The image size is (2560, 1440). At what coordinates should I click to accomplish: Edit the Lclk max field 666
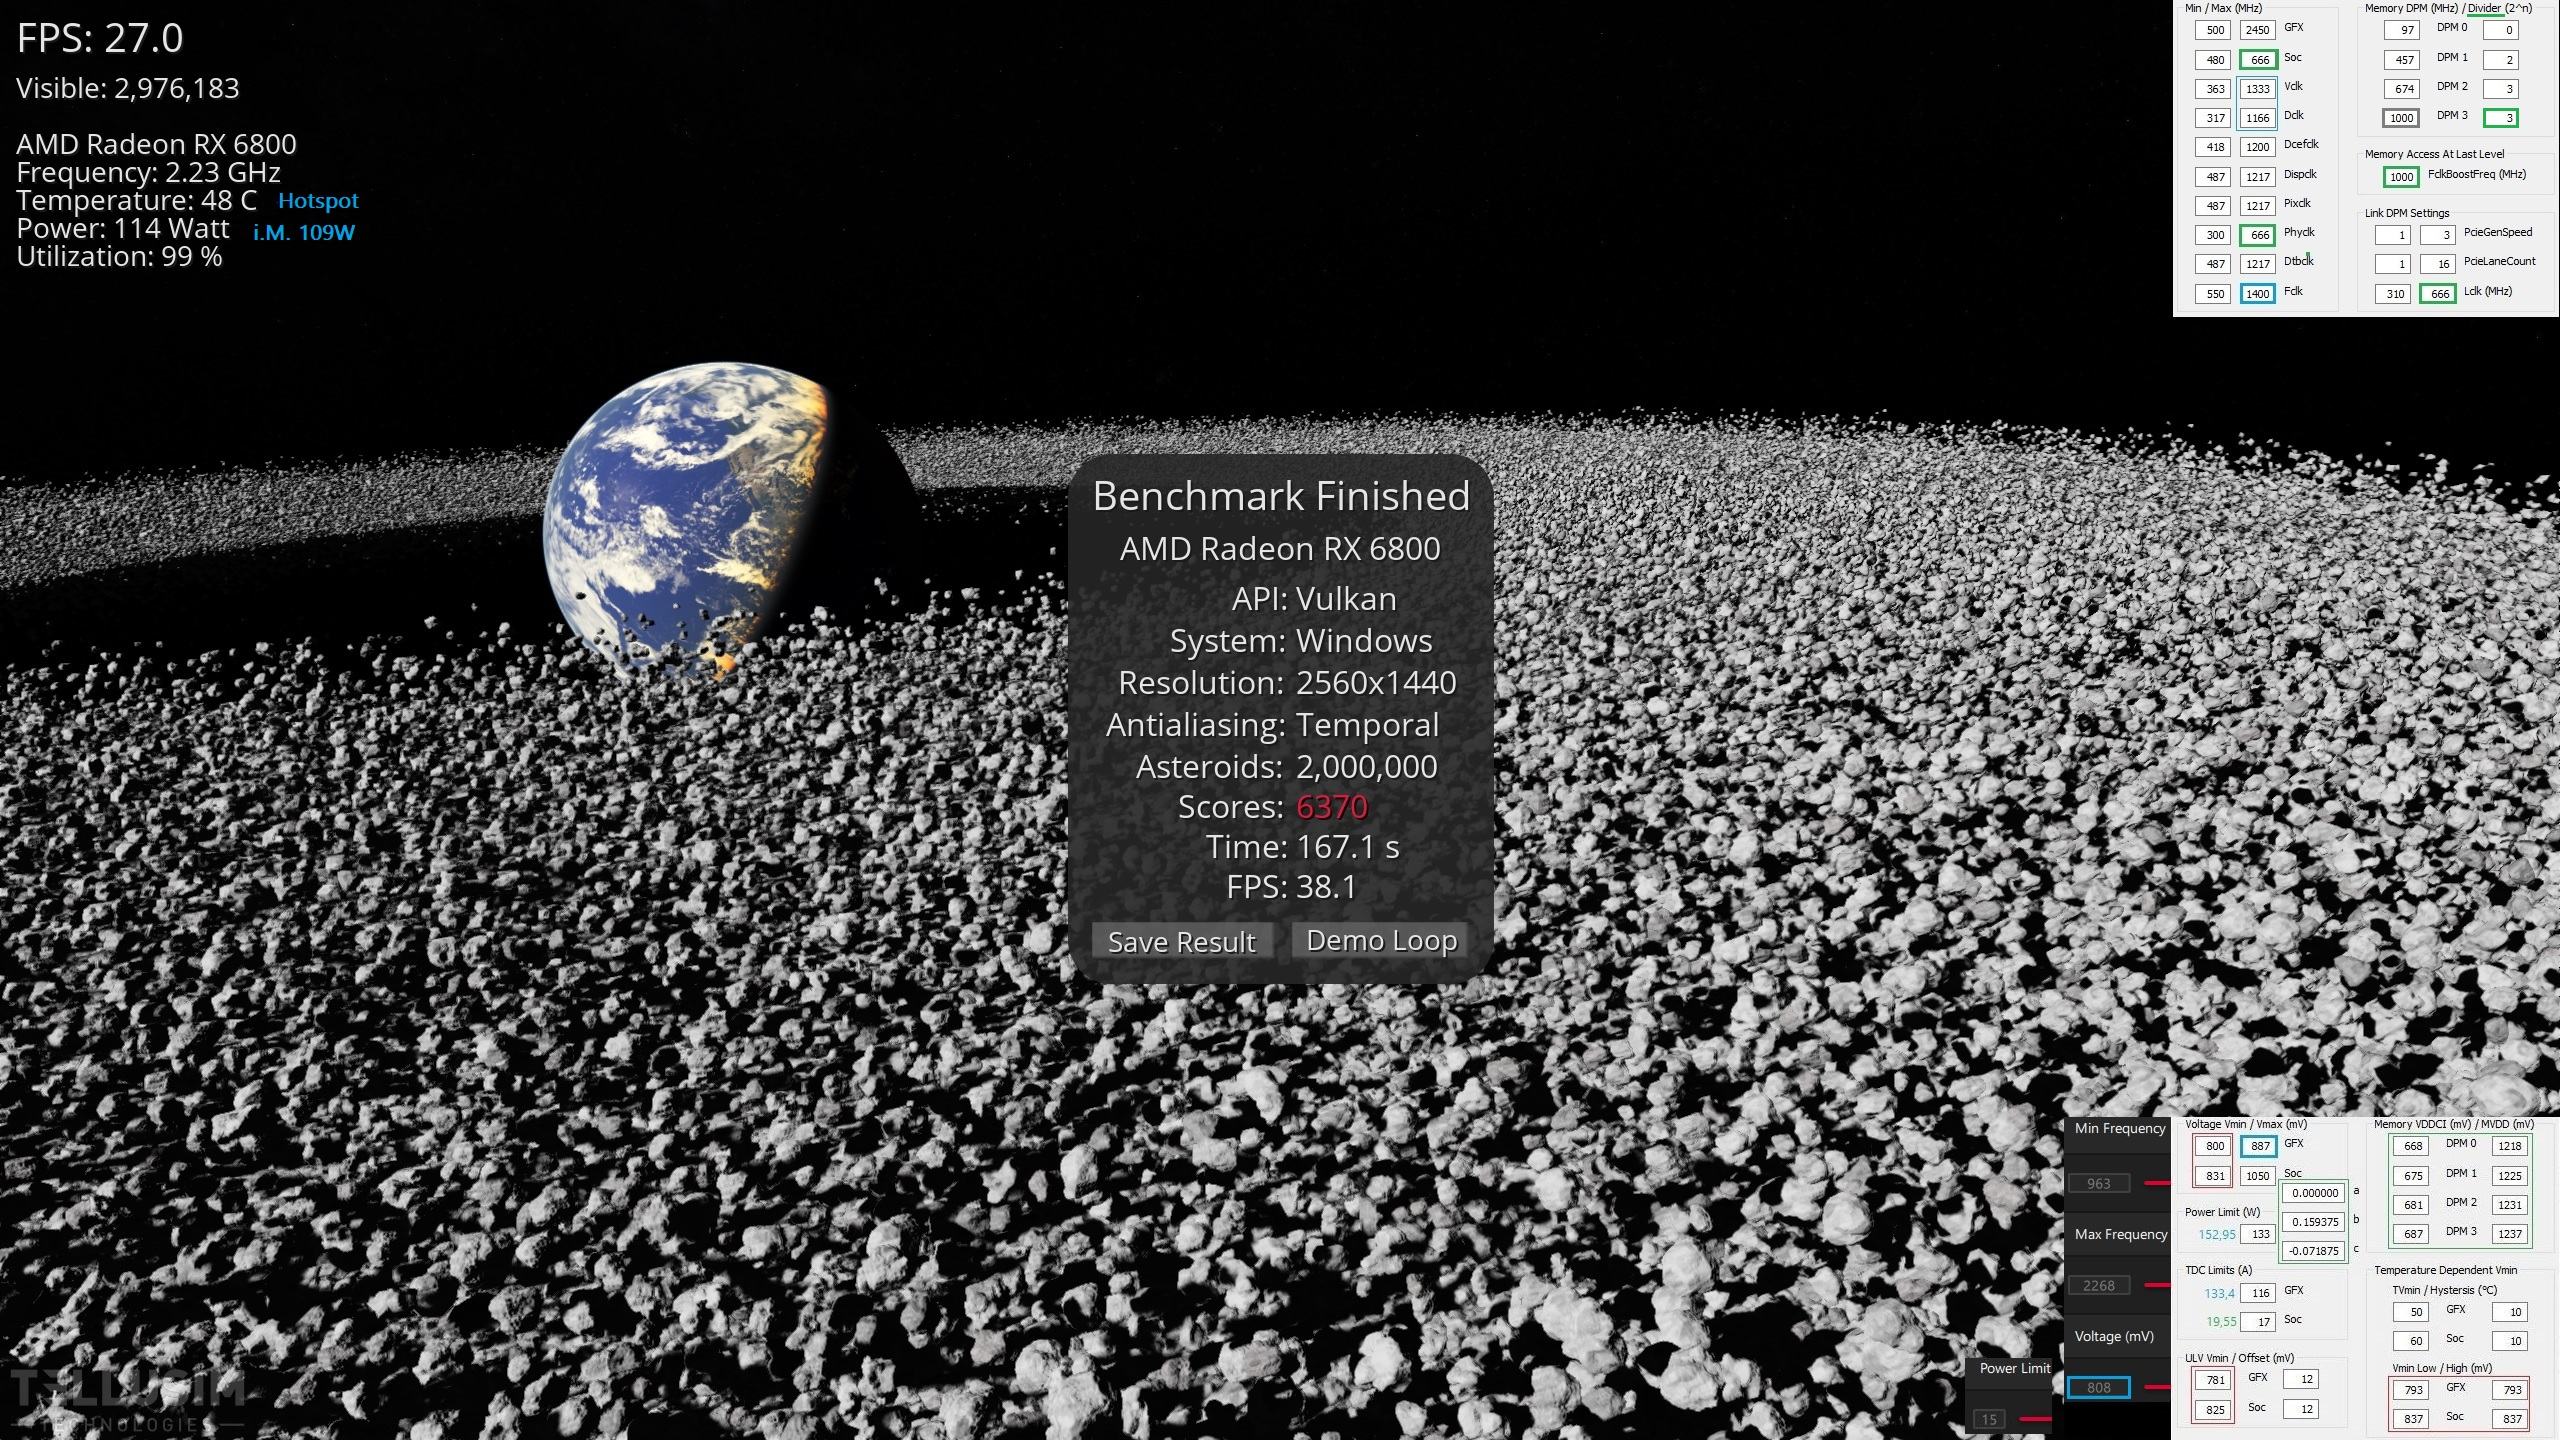click(x=2438, y=293)
